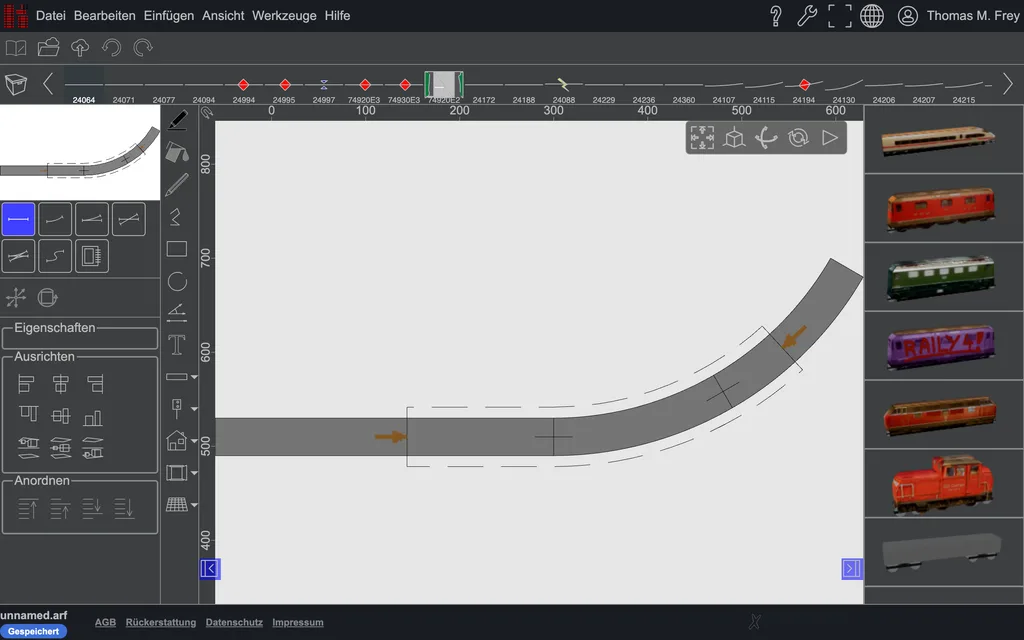Select the paint bucket fill tool

click(177, 152)
